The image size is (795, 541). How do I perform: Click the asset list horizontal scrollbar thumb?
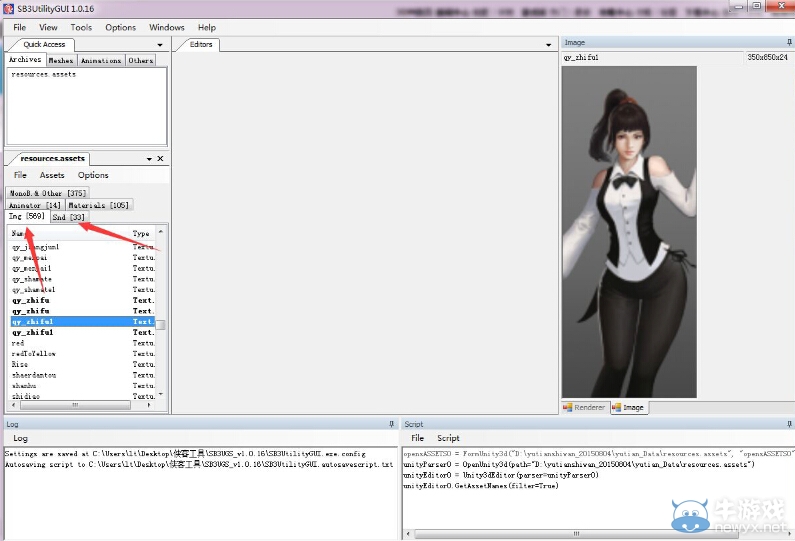[x=75, y=405]
